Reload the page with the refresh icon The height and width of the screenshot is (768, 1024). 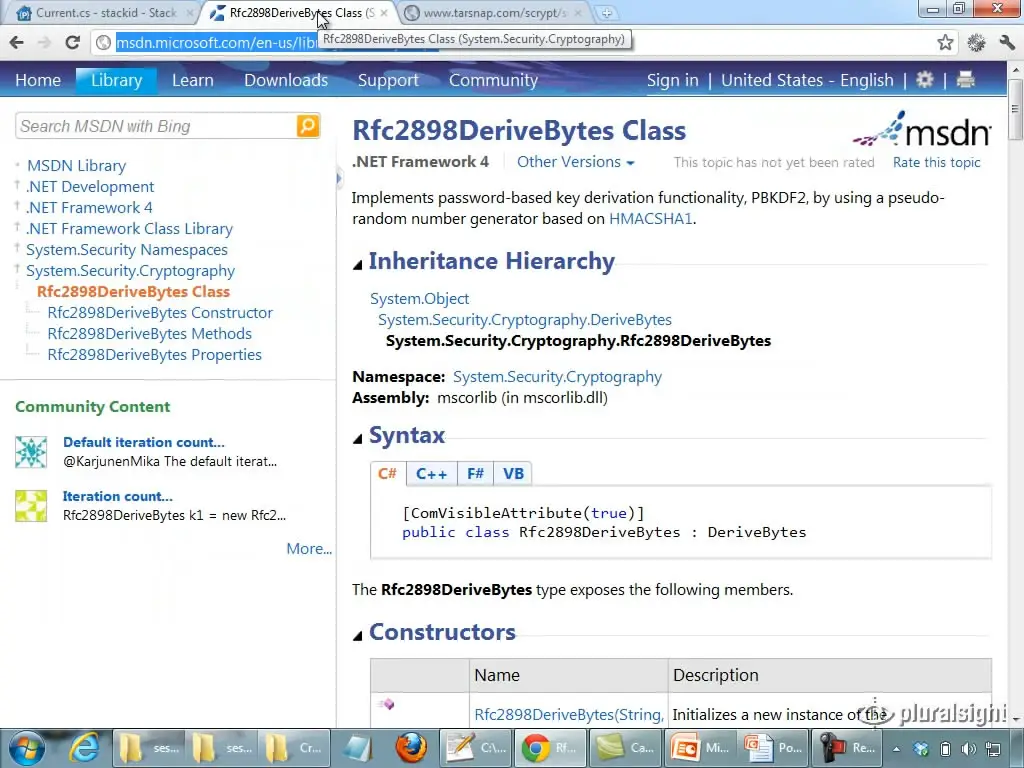click(x=72, y=42)
